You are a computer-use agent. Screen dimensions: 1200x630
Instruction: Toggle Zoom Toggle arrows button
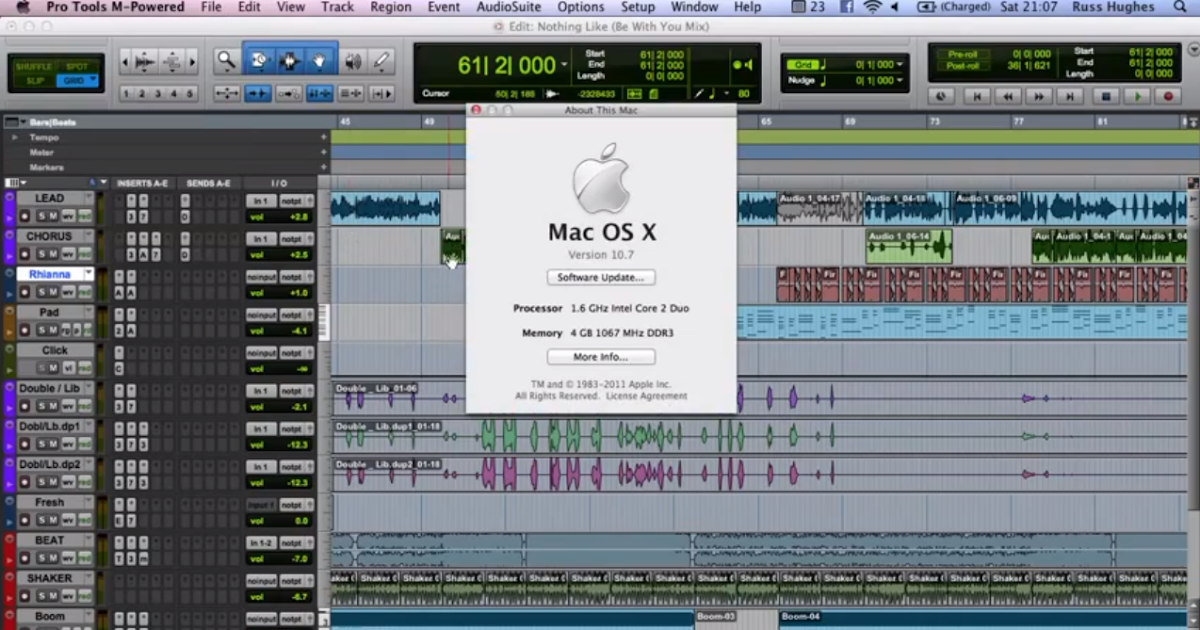[227, 93]
